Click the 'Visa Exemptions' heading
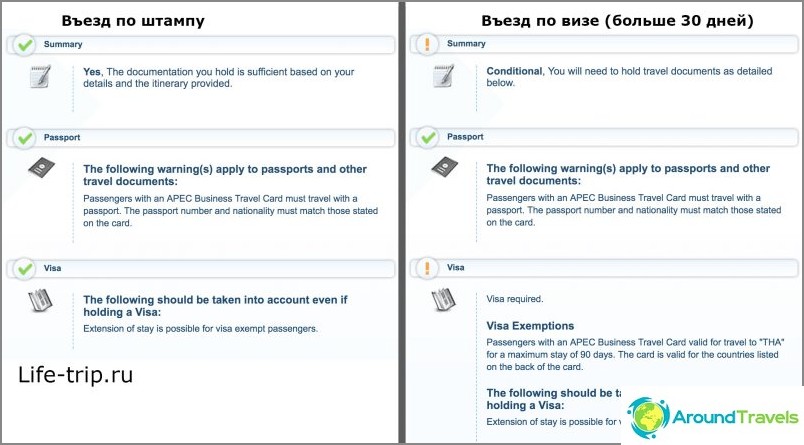 530,326
